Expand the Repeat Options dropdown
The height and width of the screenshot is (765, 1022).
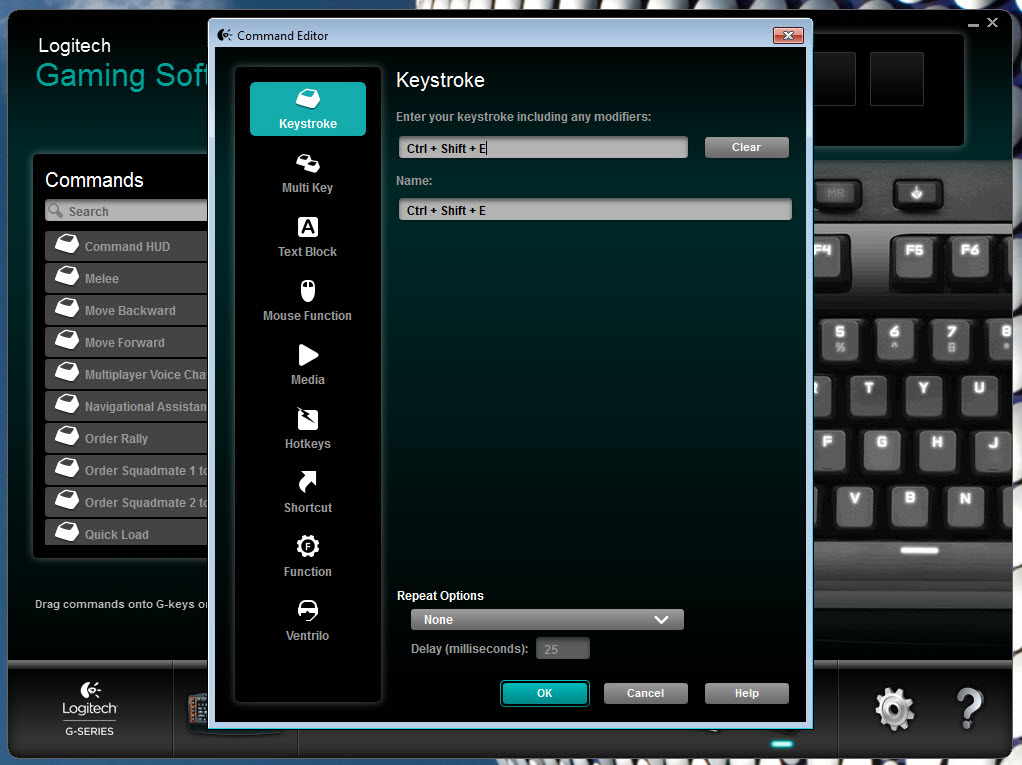(547, 620)
